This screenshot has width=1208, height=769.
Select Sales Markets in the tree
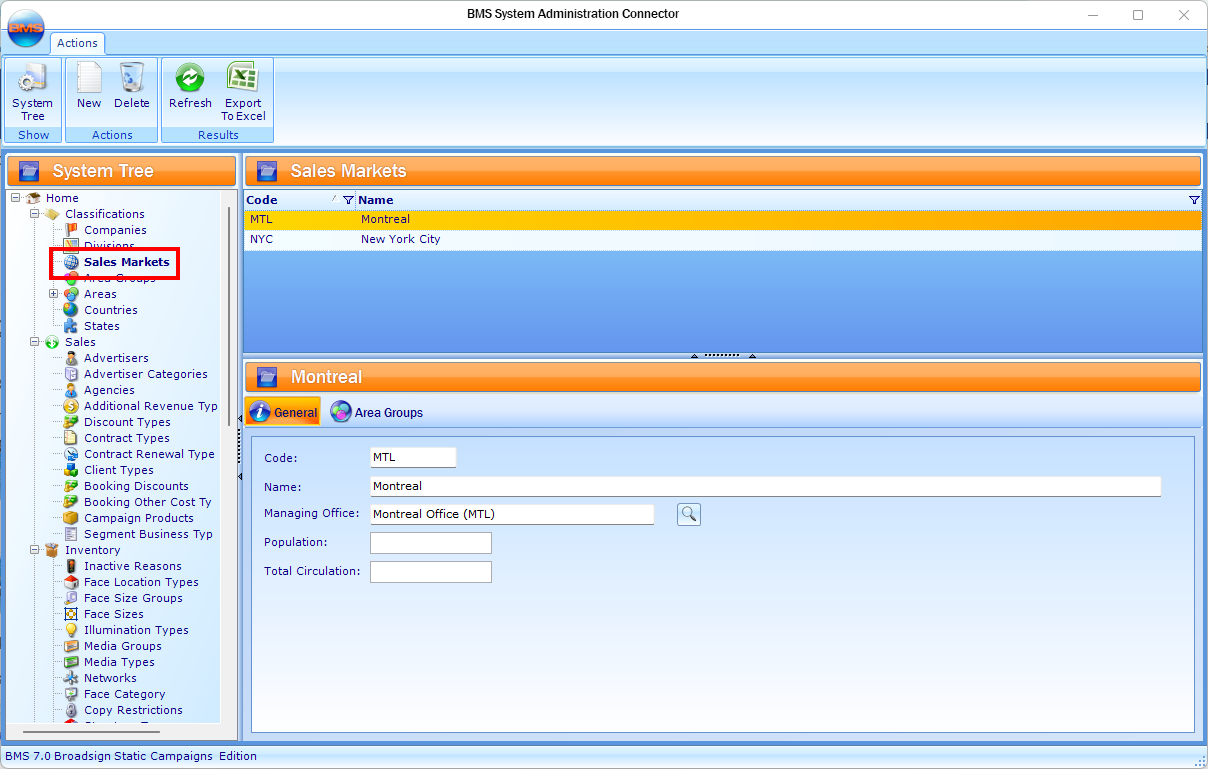tap(127, 262)
